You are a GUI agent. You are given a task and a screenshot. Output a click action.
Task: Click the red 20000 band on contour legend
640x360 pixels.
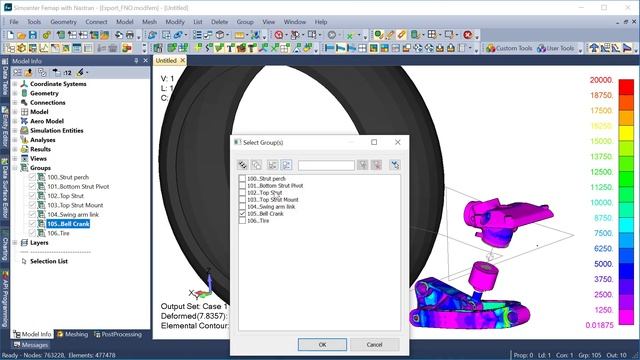tap(626, 87)
